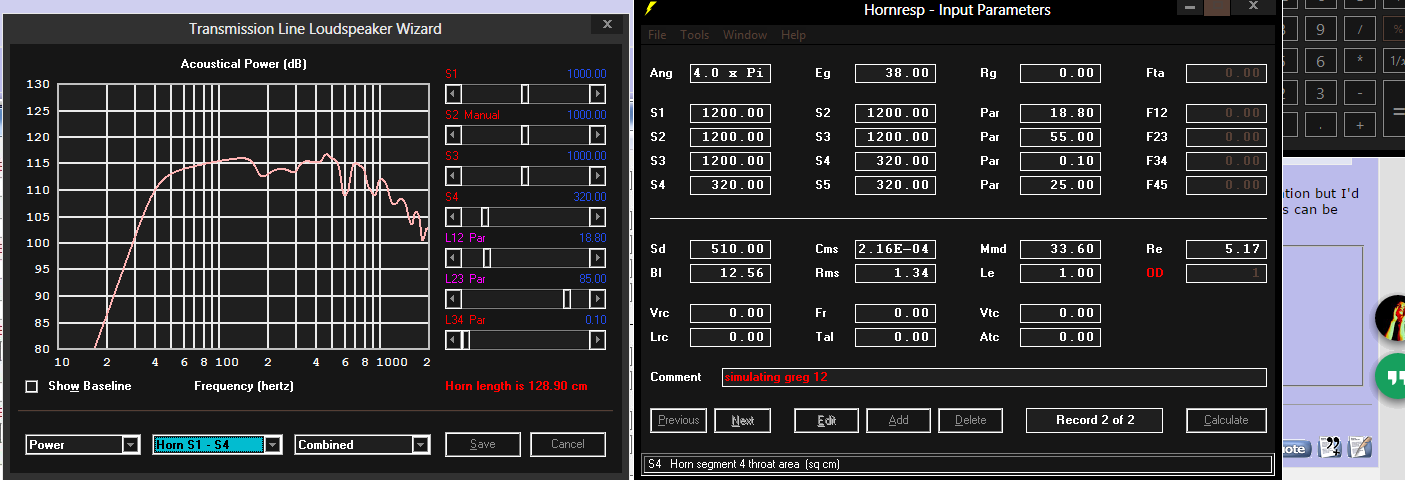
Task: Click the S3 slider left arrow
Action: tap(453, 175)
